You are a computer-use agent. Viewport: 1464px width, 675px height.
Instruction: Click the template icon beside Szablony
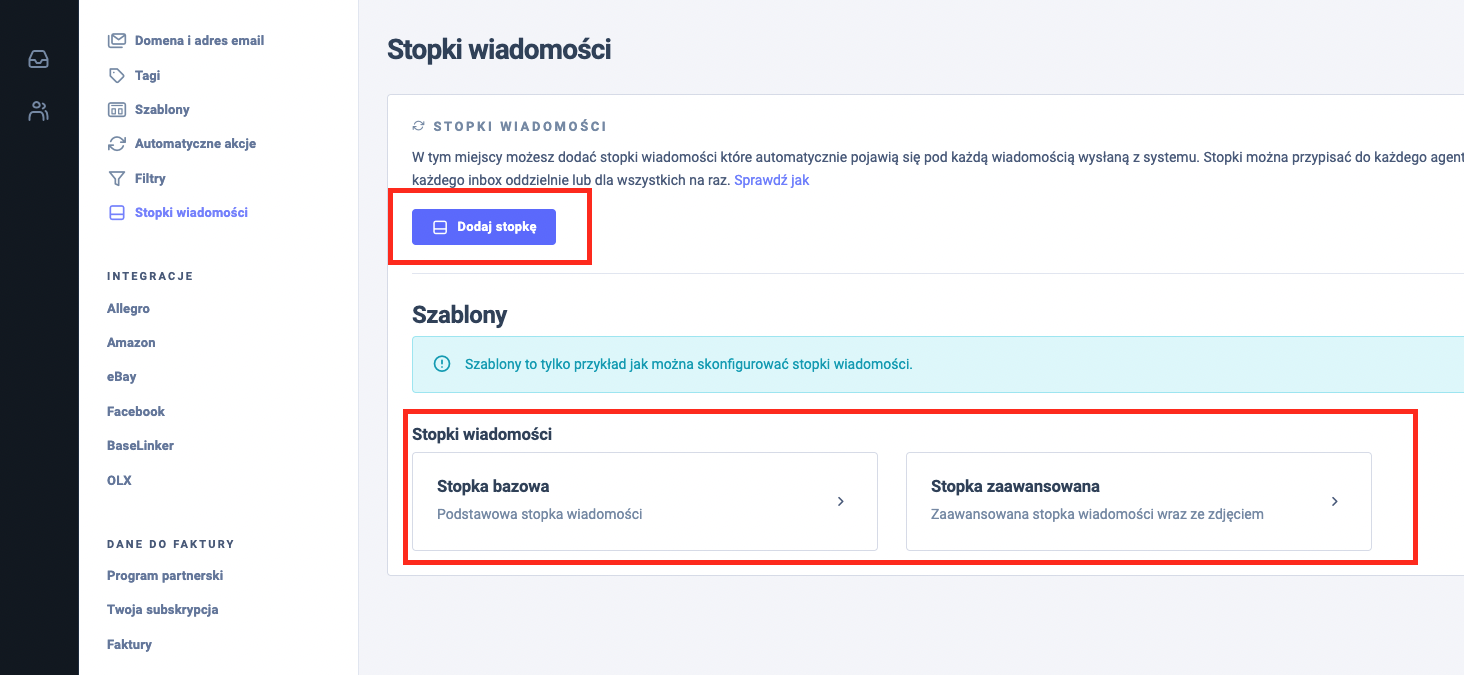coord(117,109)
